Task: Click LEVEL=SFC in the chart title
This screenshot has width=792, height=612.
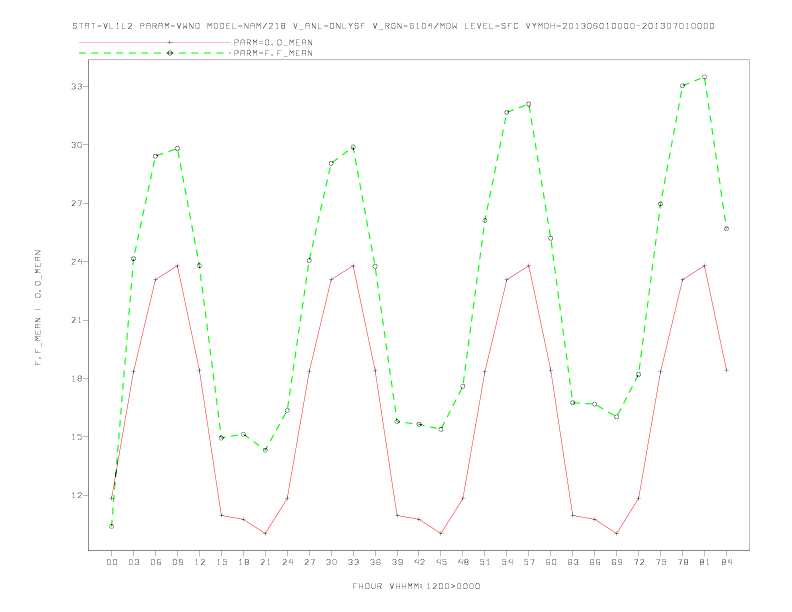Action: click(491, 26)
